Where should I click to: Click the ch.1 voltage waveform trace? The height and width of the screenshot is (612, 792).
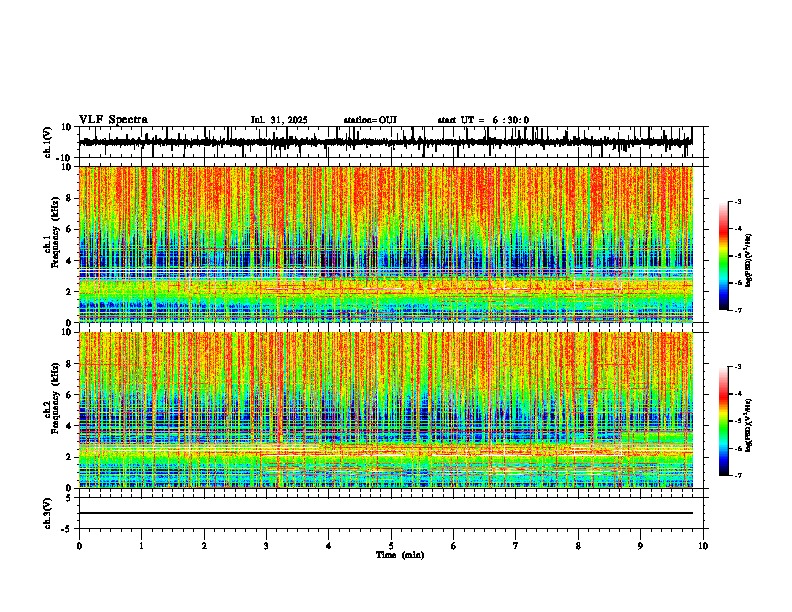385,142
